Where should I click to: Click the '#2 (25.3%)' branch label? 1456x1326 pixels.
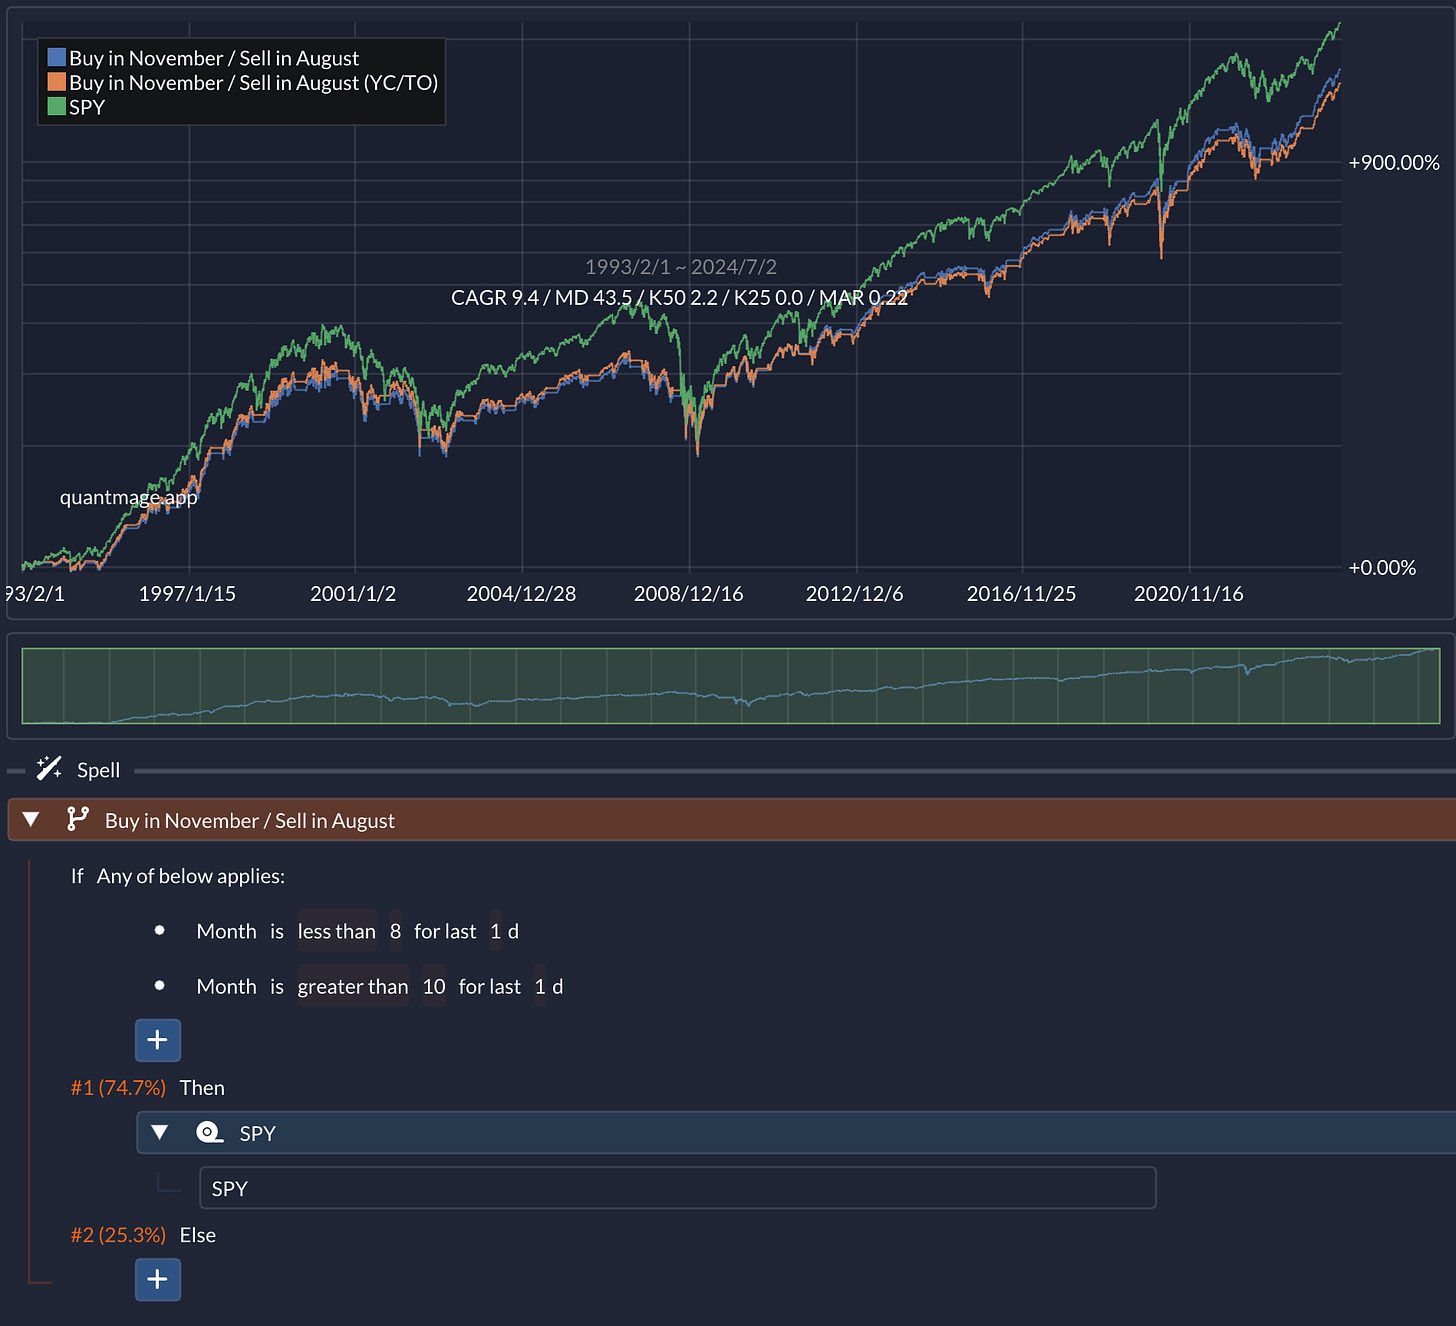coord(118,1235)
